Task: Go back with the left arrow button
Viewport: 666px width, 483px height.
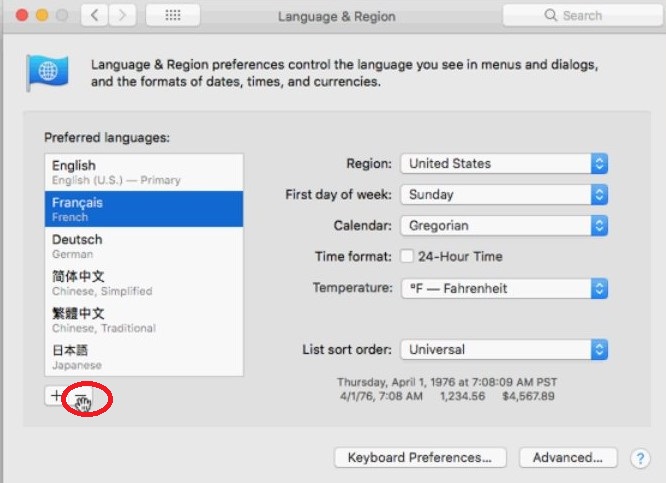Action: tap(94, 15)
